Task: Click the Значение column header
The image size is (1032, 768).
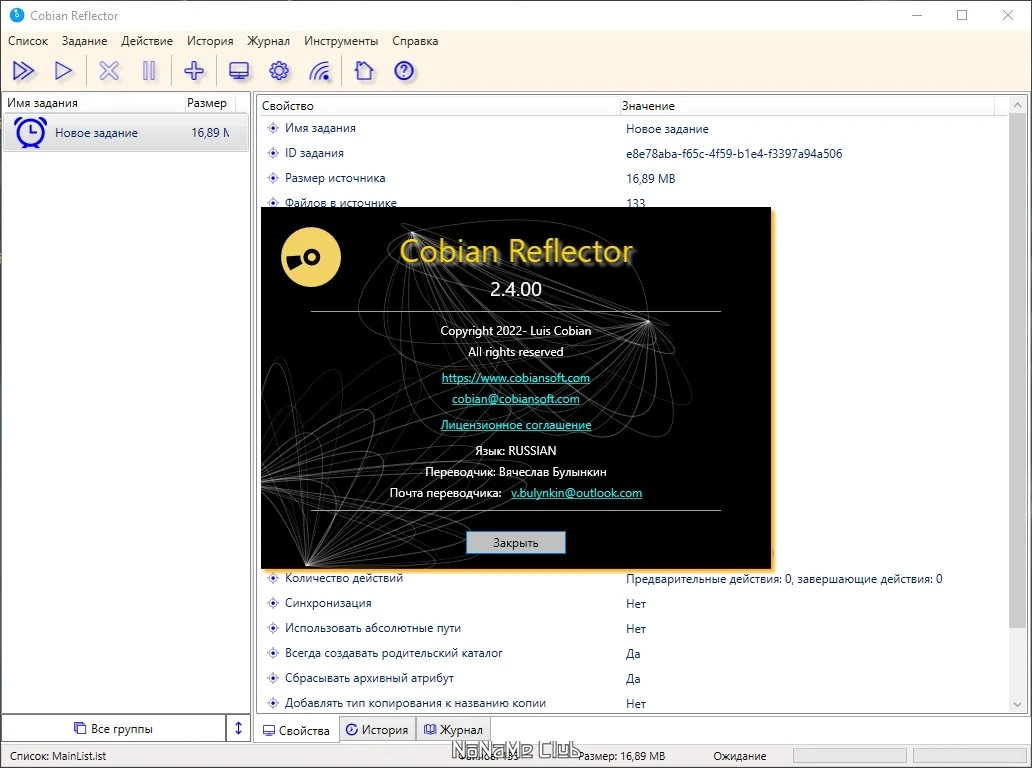Action: 806,105
